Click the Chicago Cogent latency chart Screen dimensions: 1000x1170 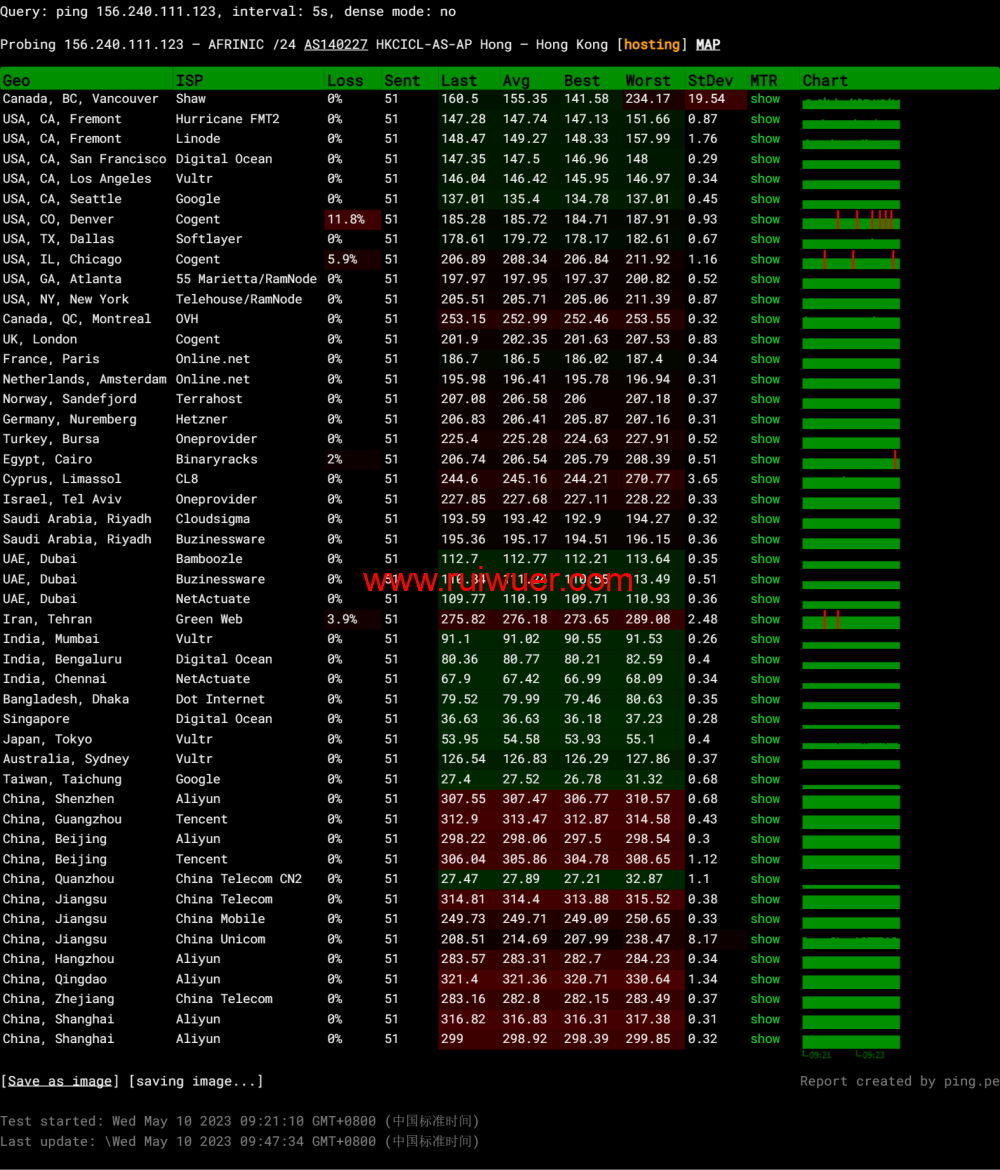pos(850,261)
